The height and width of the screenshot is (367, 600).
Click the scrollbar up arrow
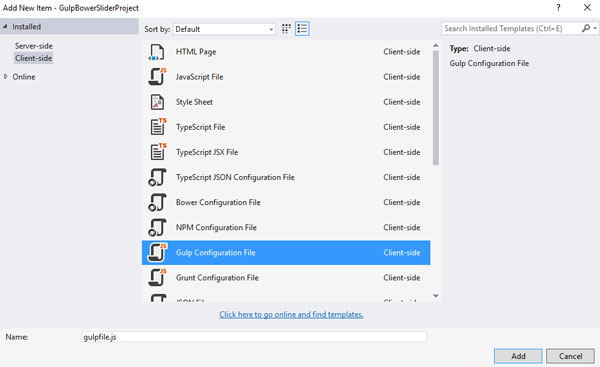pyautogui.click(x=435, y=46)
